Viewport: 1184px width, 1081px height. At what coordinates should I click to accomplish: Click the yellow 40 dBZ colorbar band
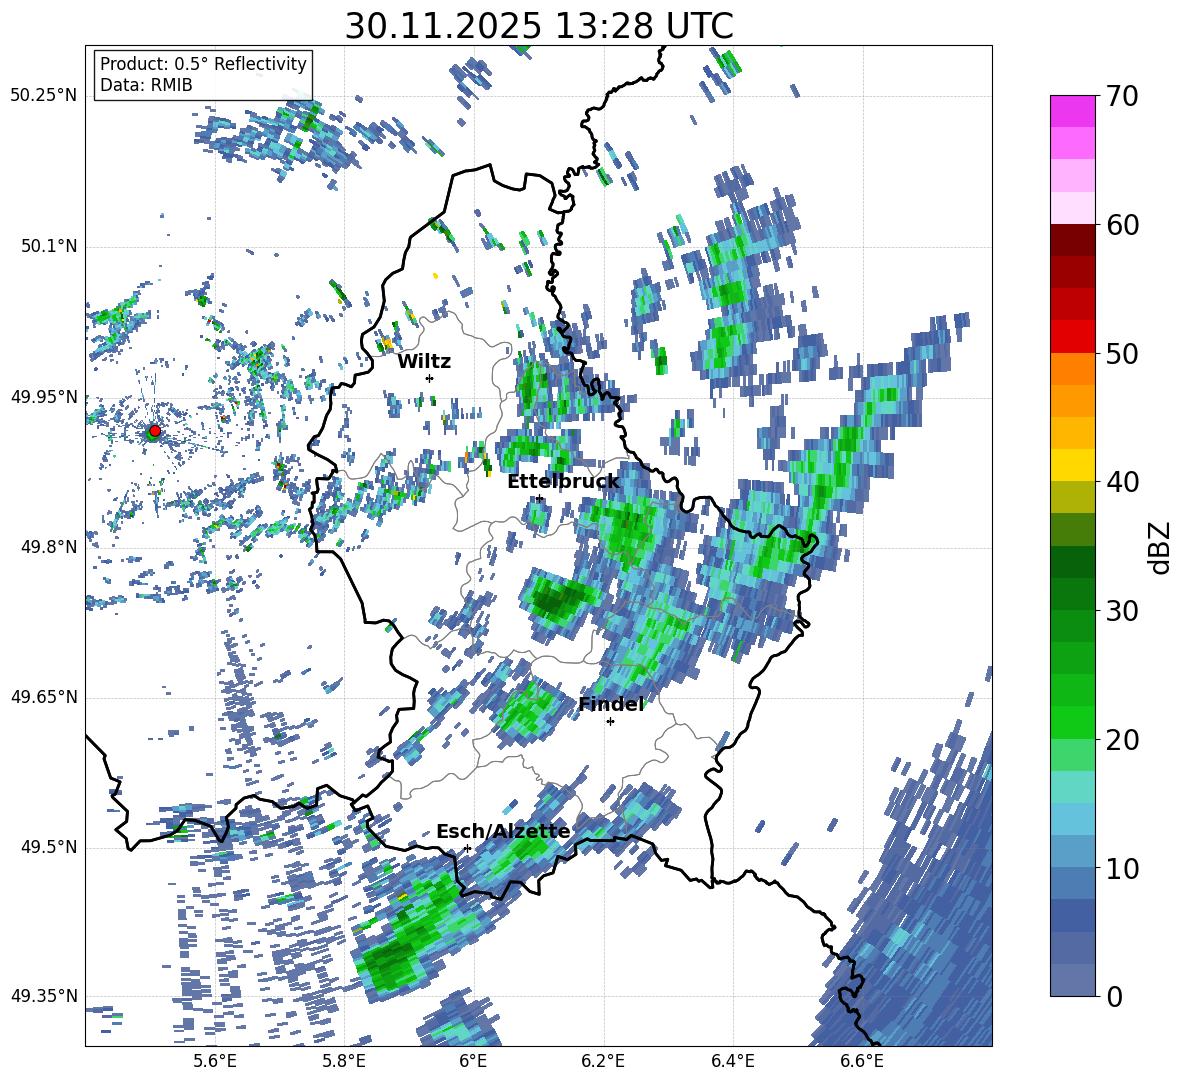pos(1072,464)
